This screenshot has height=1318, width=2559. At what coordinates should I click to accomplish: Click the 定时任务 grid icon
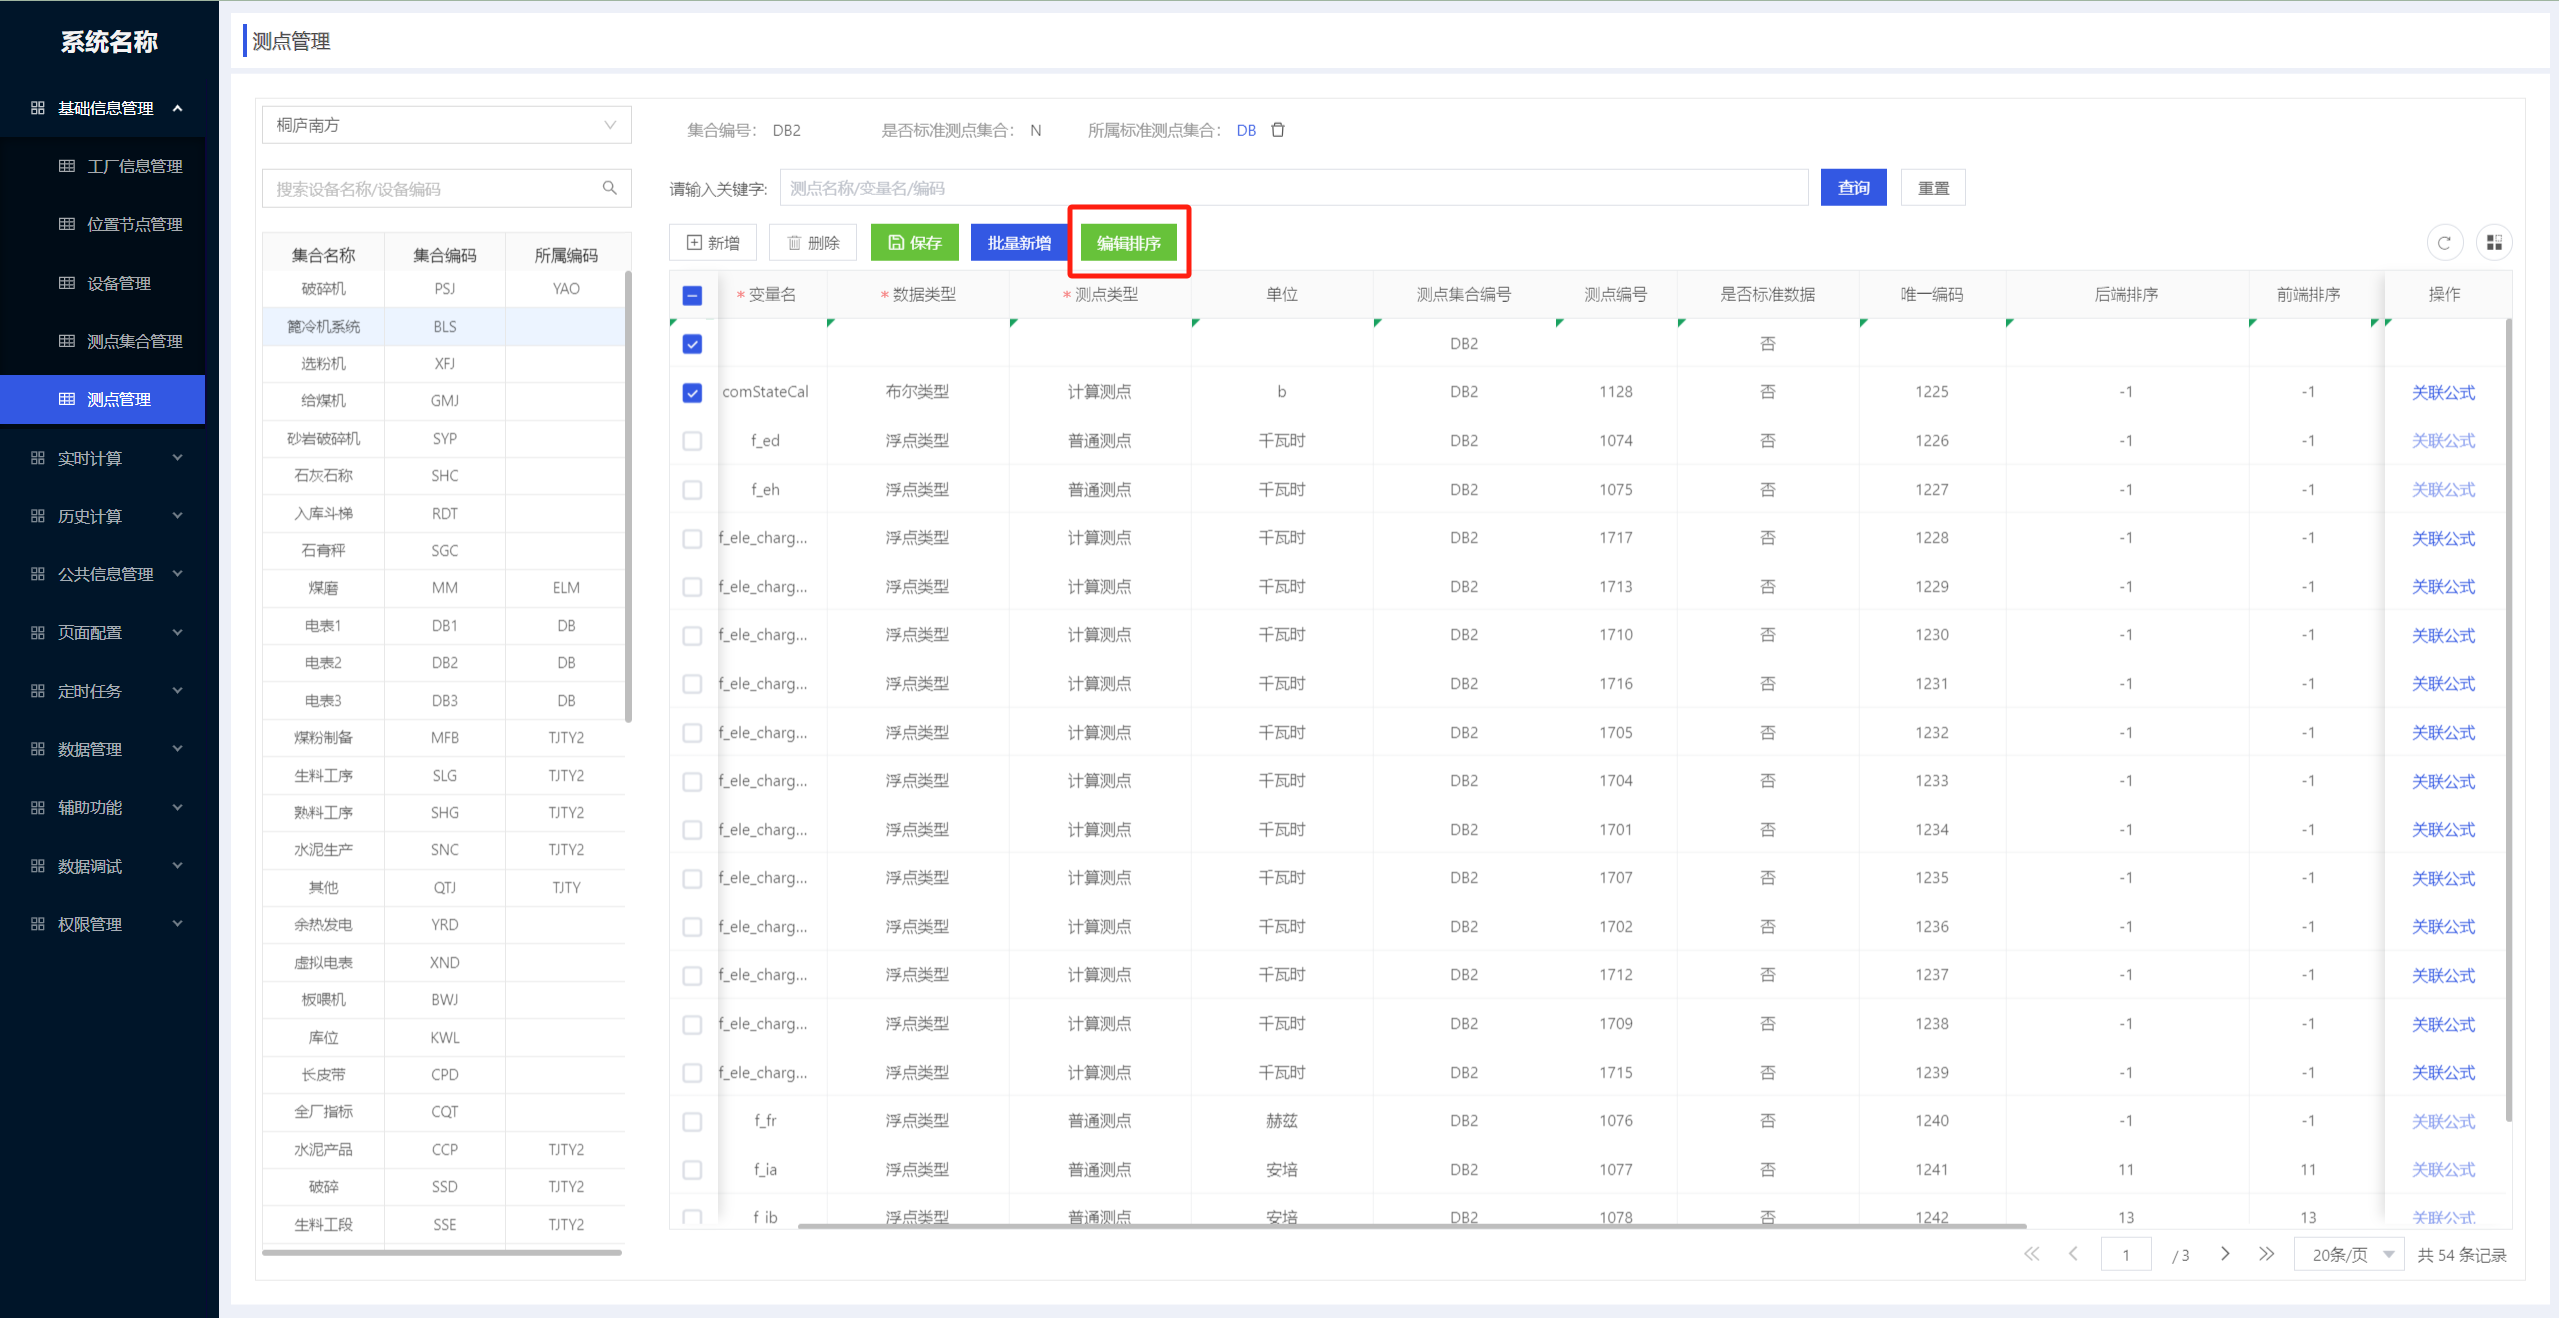point(38,691)
